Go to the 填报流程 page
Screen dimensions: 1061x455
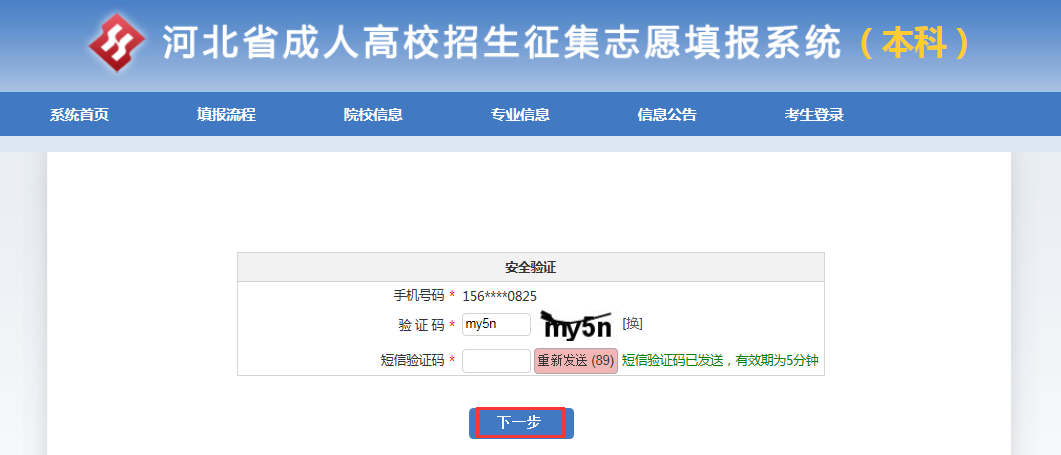(226, 115)
